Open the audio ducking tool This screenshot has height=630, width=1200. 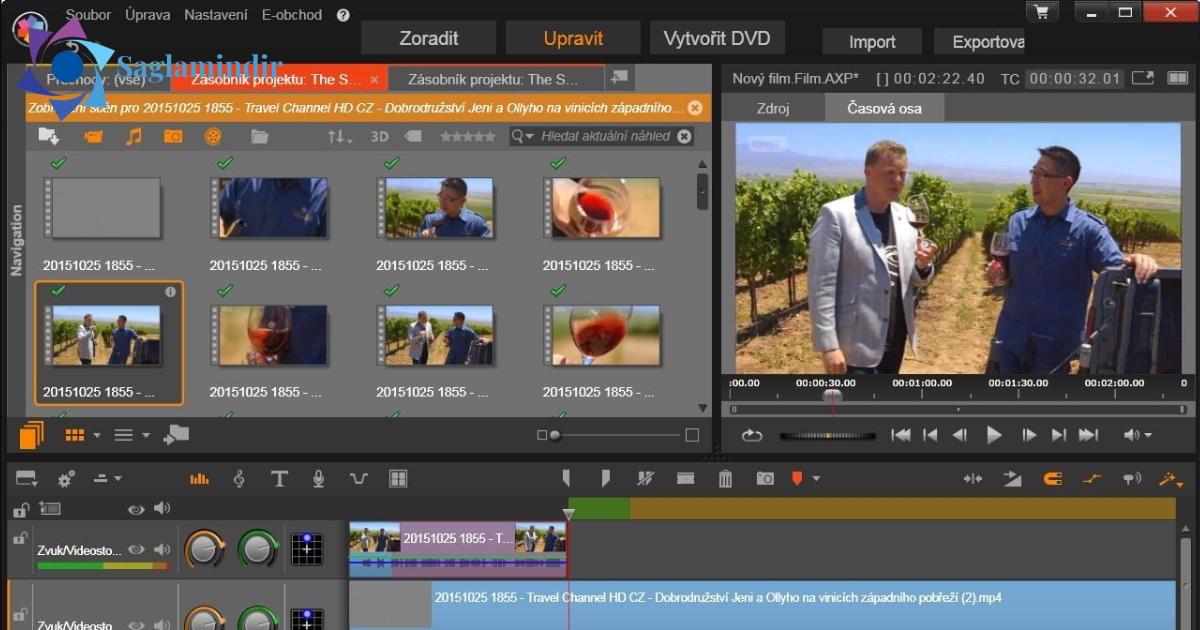coord(358,479)
